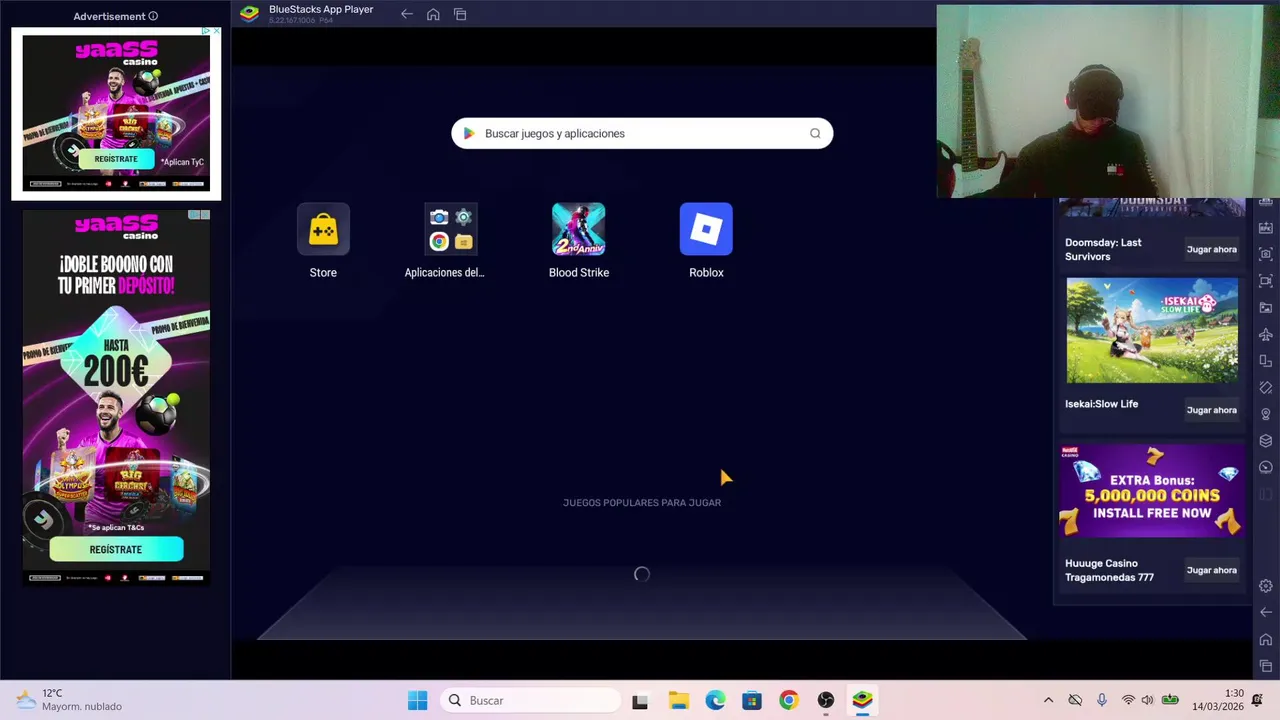
Task: Click the Huuuge Casino Tragamonedas 777 title
Action: click(x=1109, y=570)
